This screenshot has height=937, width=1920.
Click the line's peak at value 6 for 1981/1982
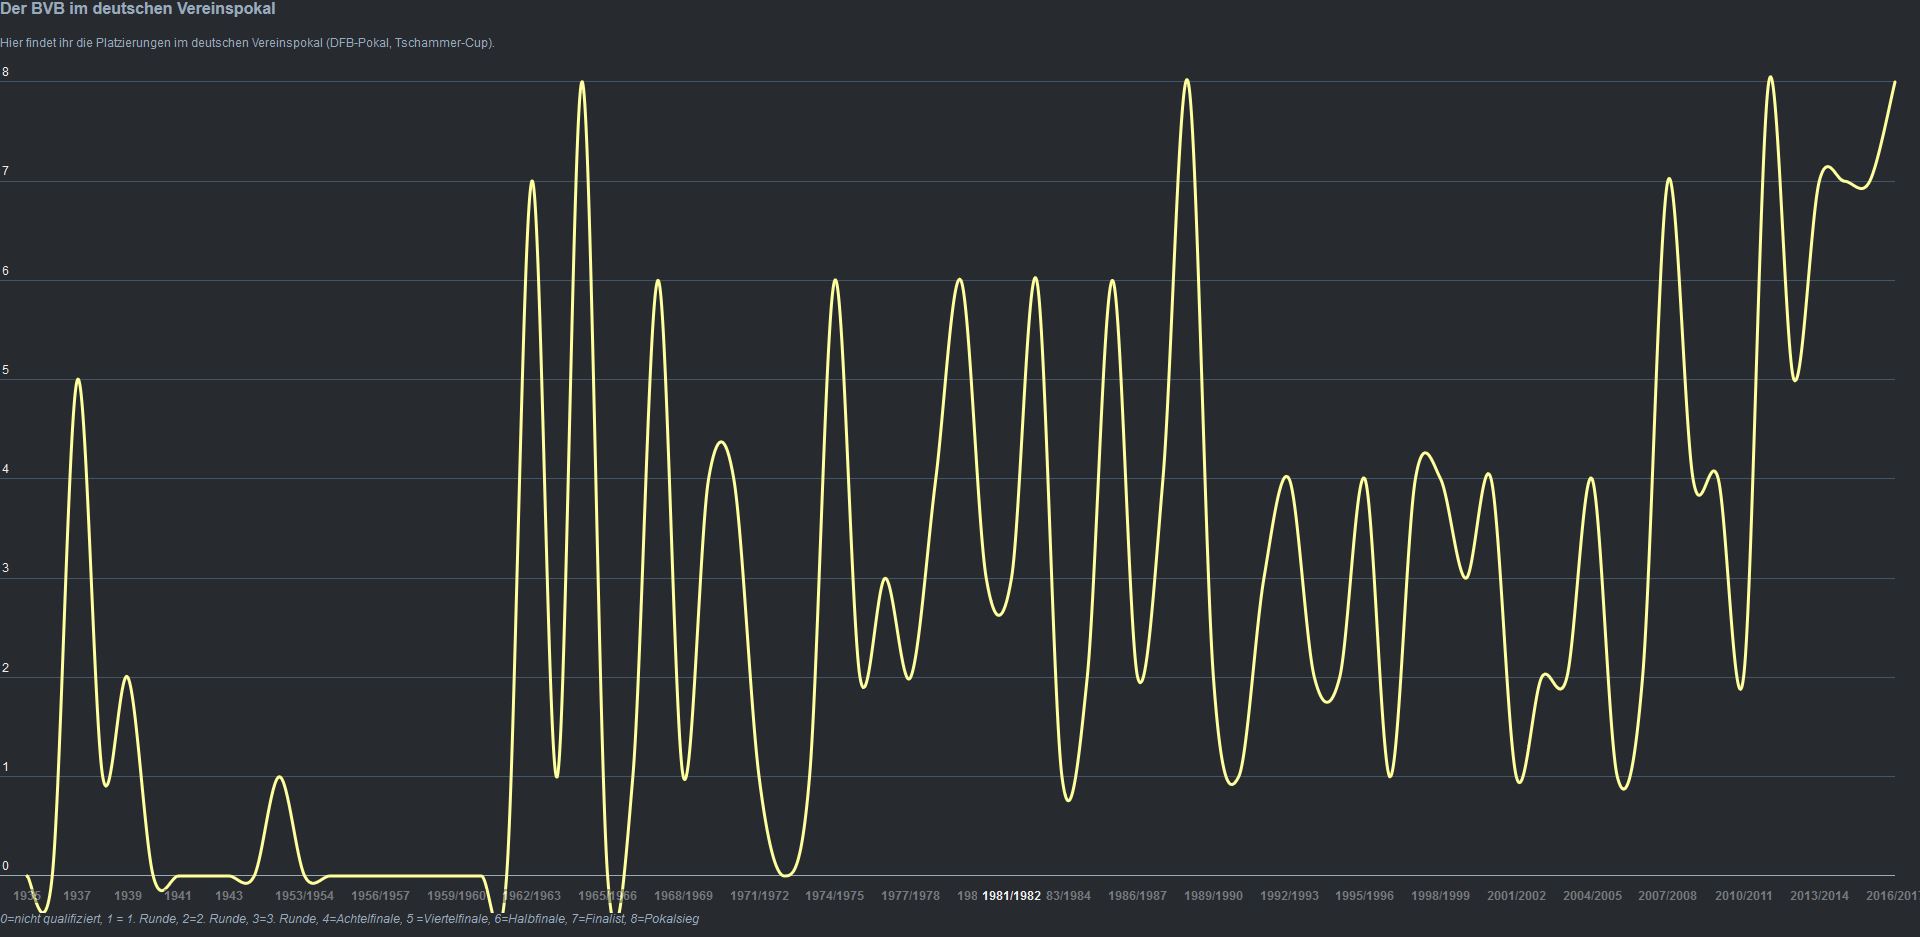1035,278
